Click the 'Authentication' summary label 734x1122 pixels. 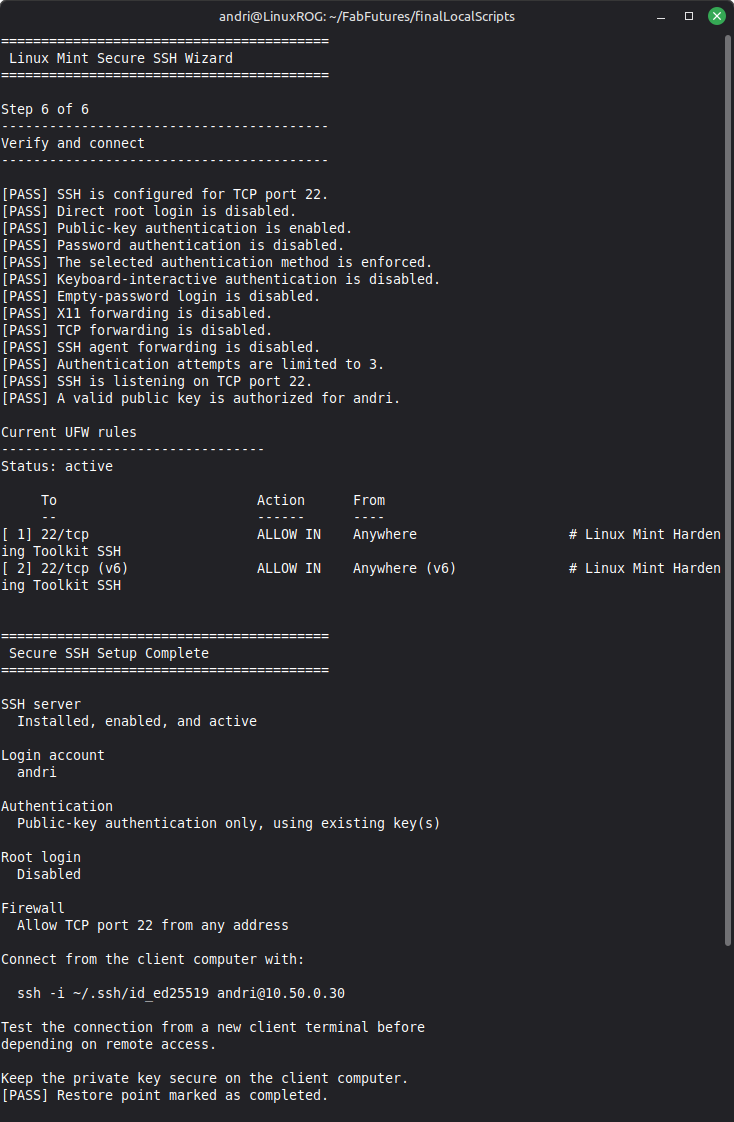click(x=57, y=806)
